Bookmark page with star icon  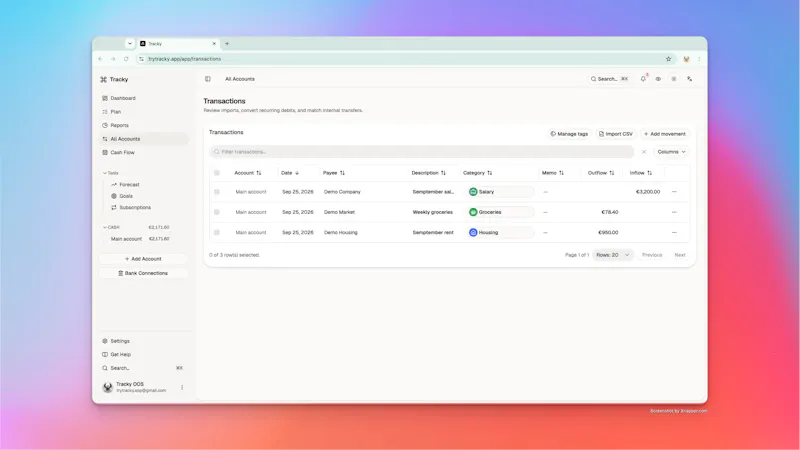coord(668,59)
